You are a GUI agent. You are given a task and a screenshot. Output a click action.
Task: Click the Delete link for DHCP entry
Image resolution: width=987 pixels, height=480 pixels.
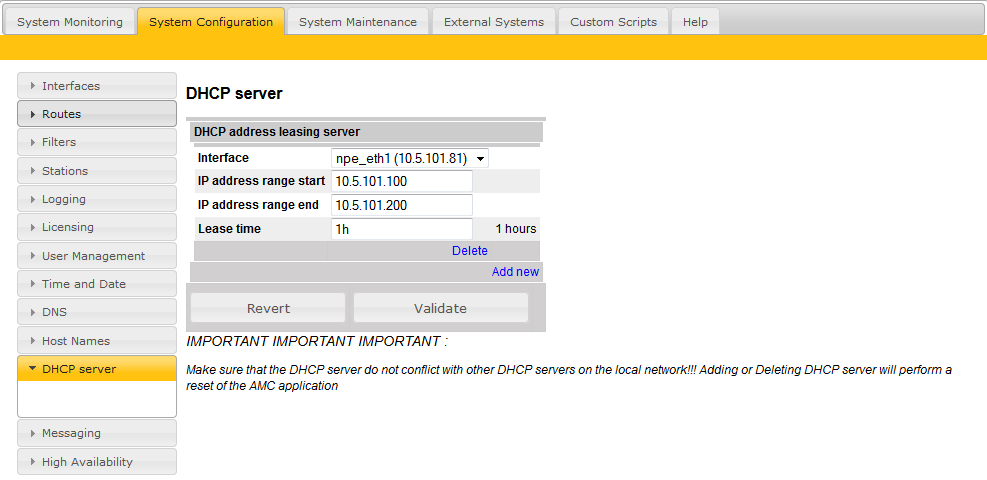click(469, 251)
